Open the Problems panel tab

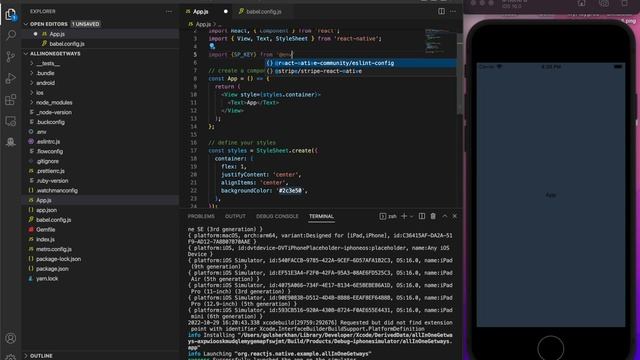(x=201, y=216)
